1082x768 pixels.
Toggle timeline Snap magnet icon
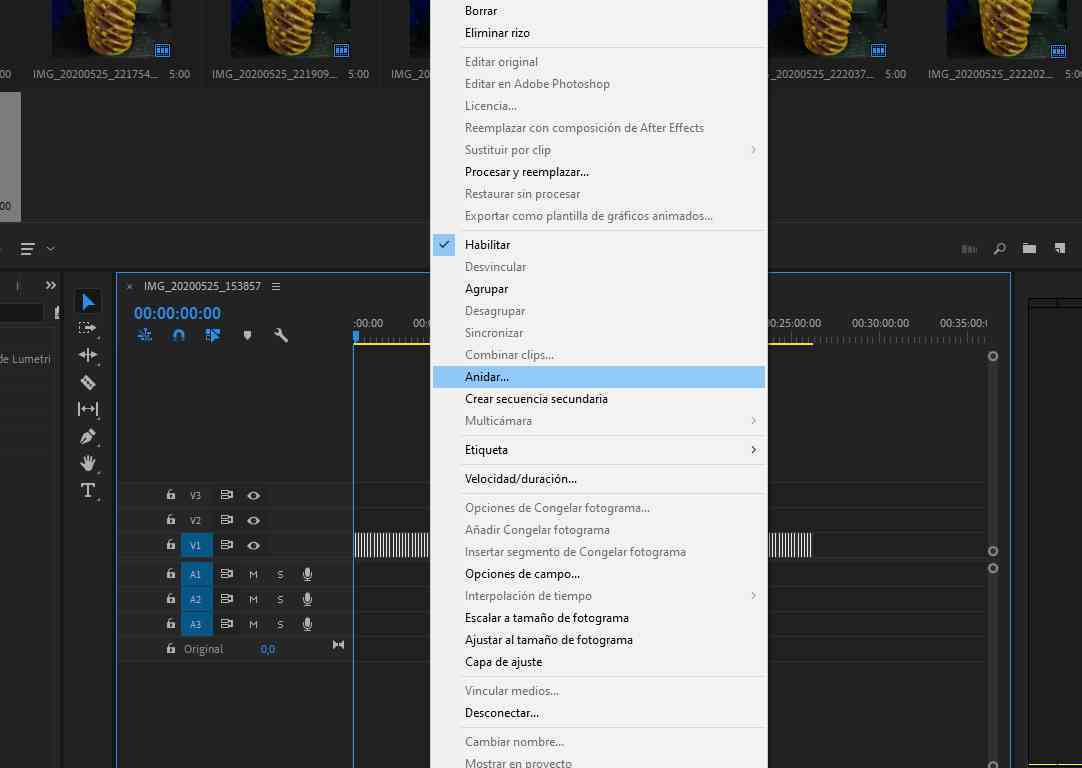tap(179, 335)
